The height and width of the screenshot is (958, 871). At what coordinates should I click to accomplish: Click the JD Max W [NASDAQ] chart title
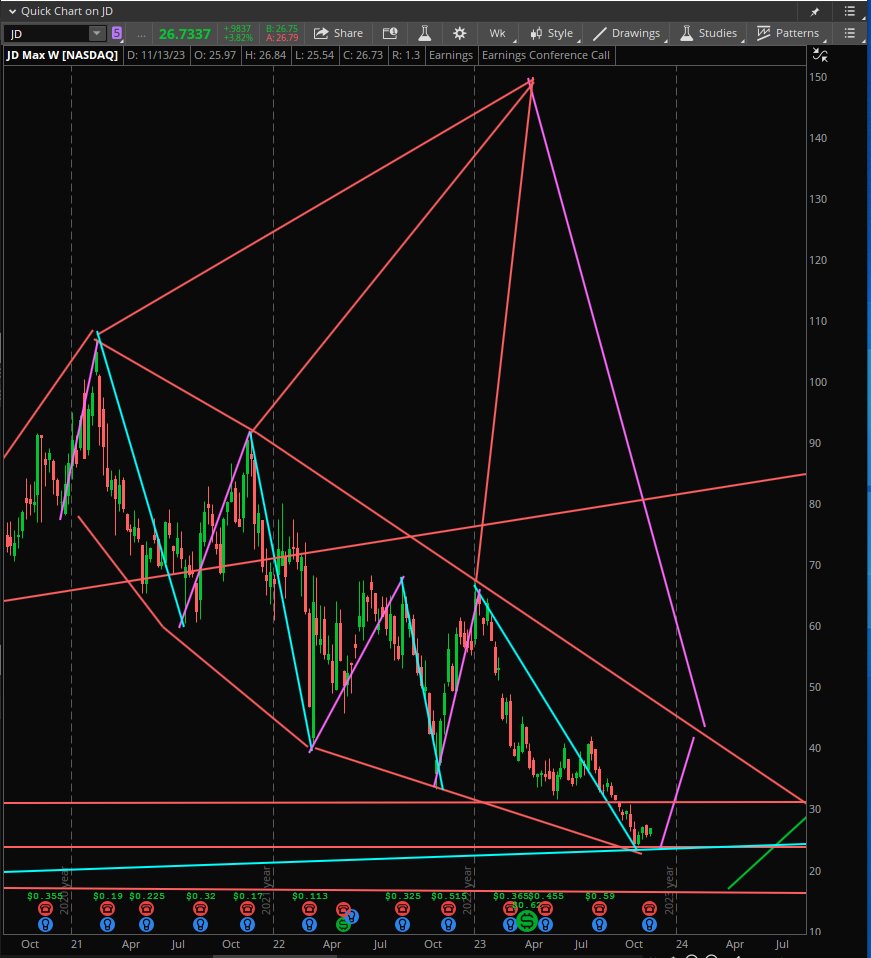pyautogui.click(x=62, y=55)
